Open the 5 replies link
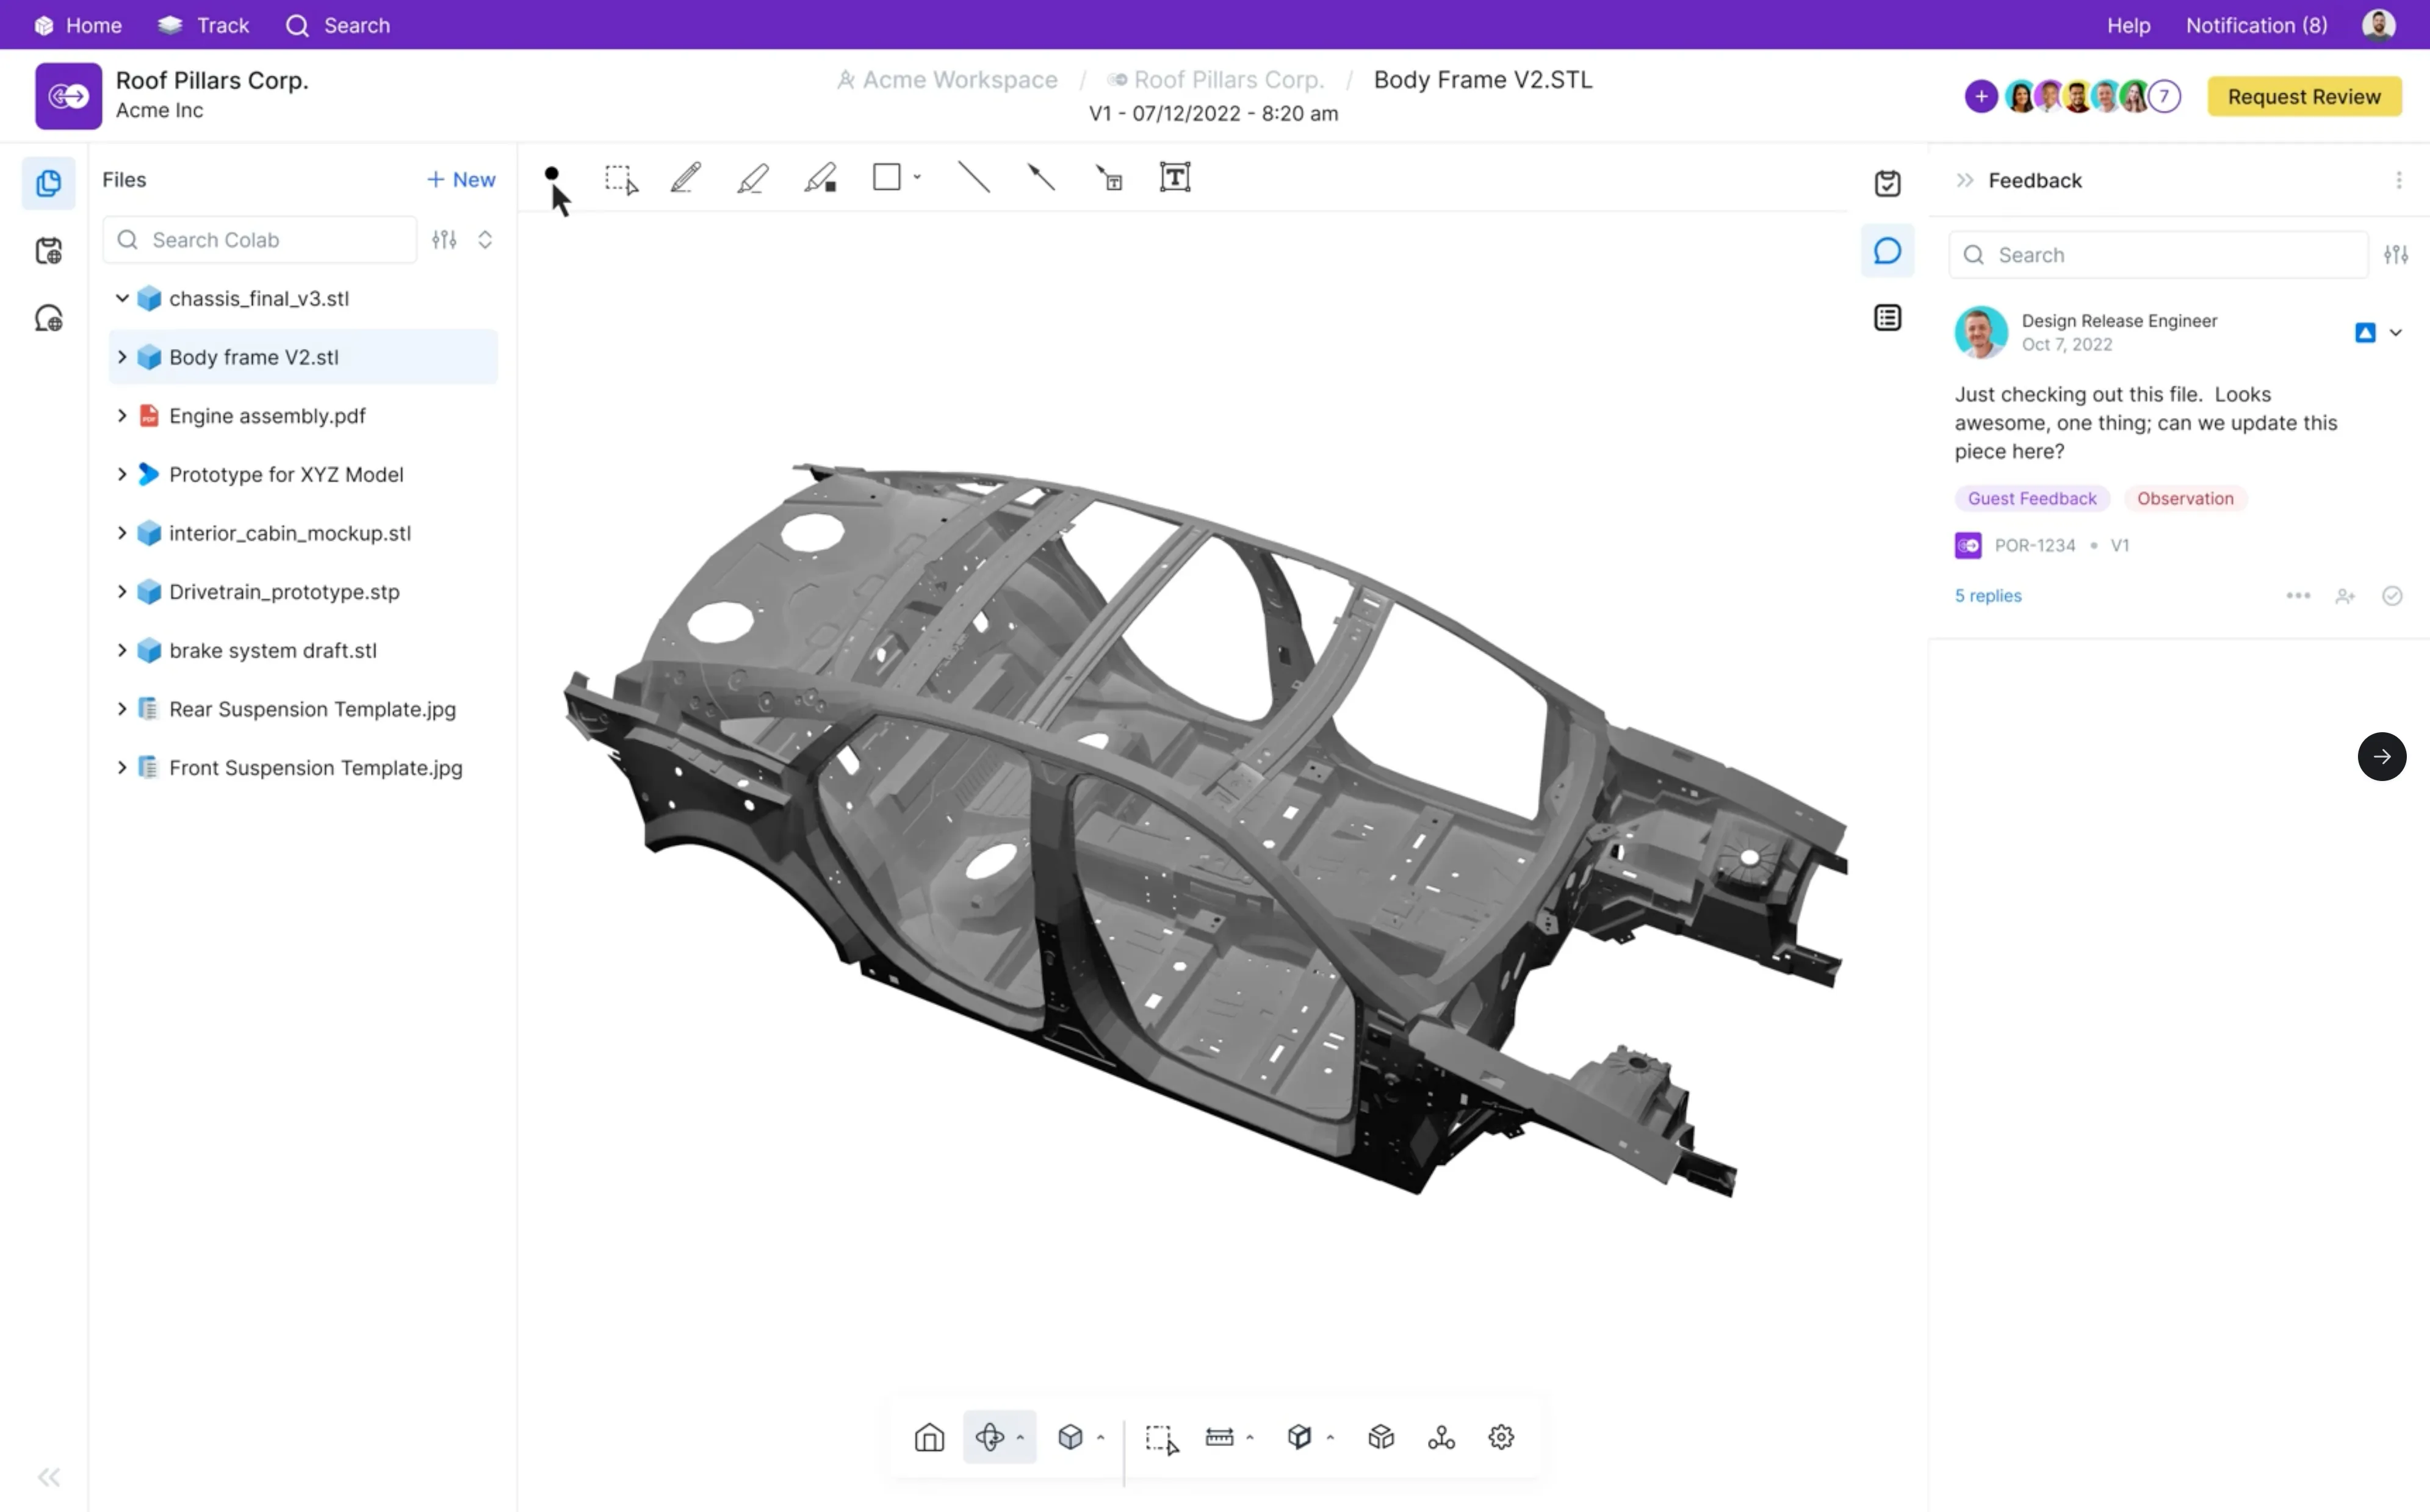2430x1512 pixels. [x=1988, y=596]
